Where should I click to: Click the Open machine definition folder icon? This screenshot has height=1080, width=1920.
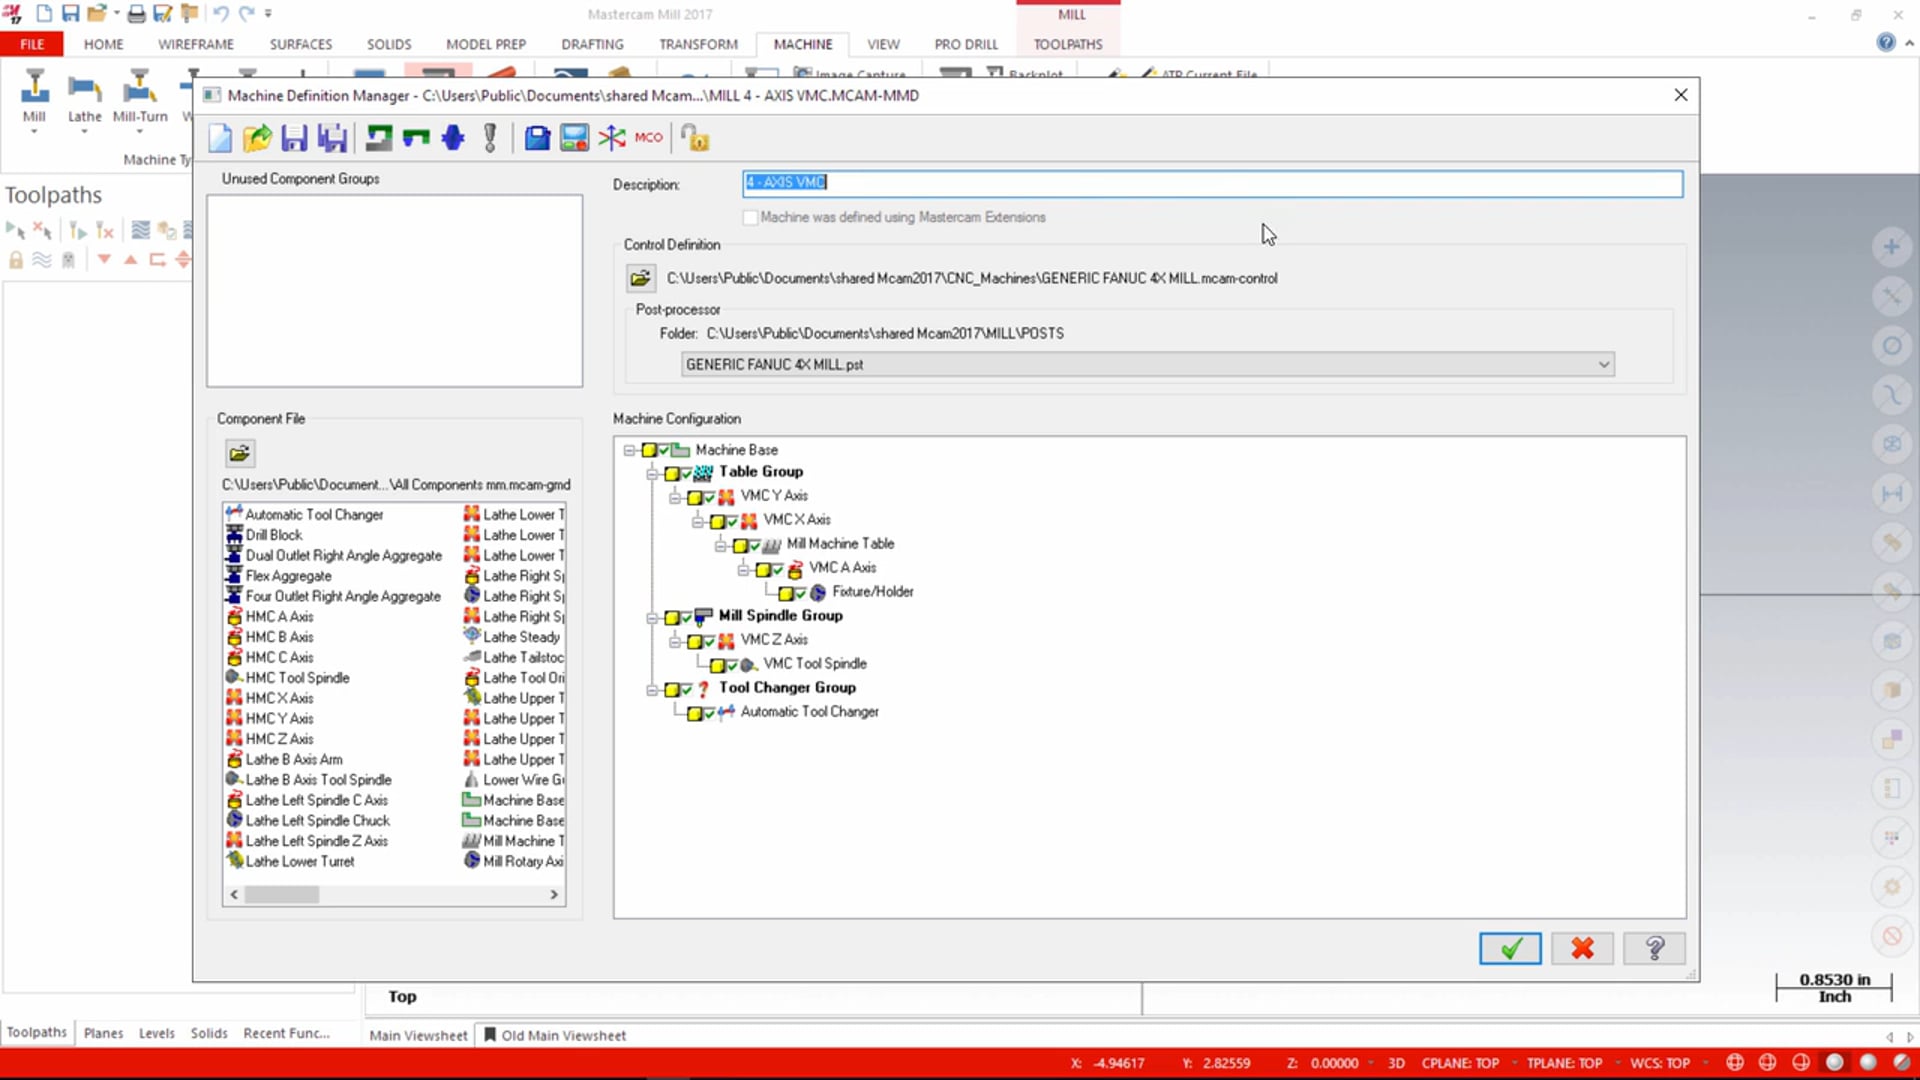[257, 138]
